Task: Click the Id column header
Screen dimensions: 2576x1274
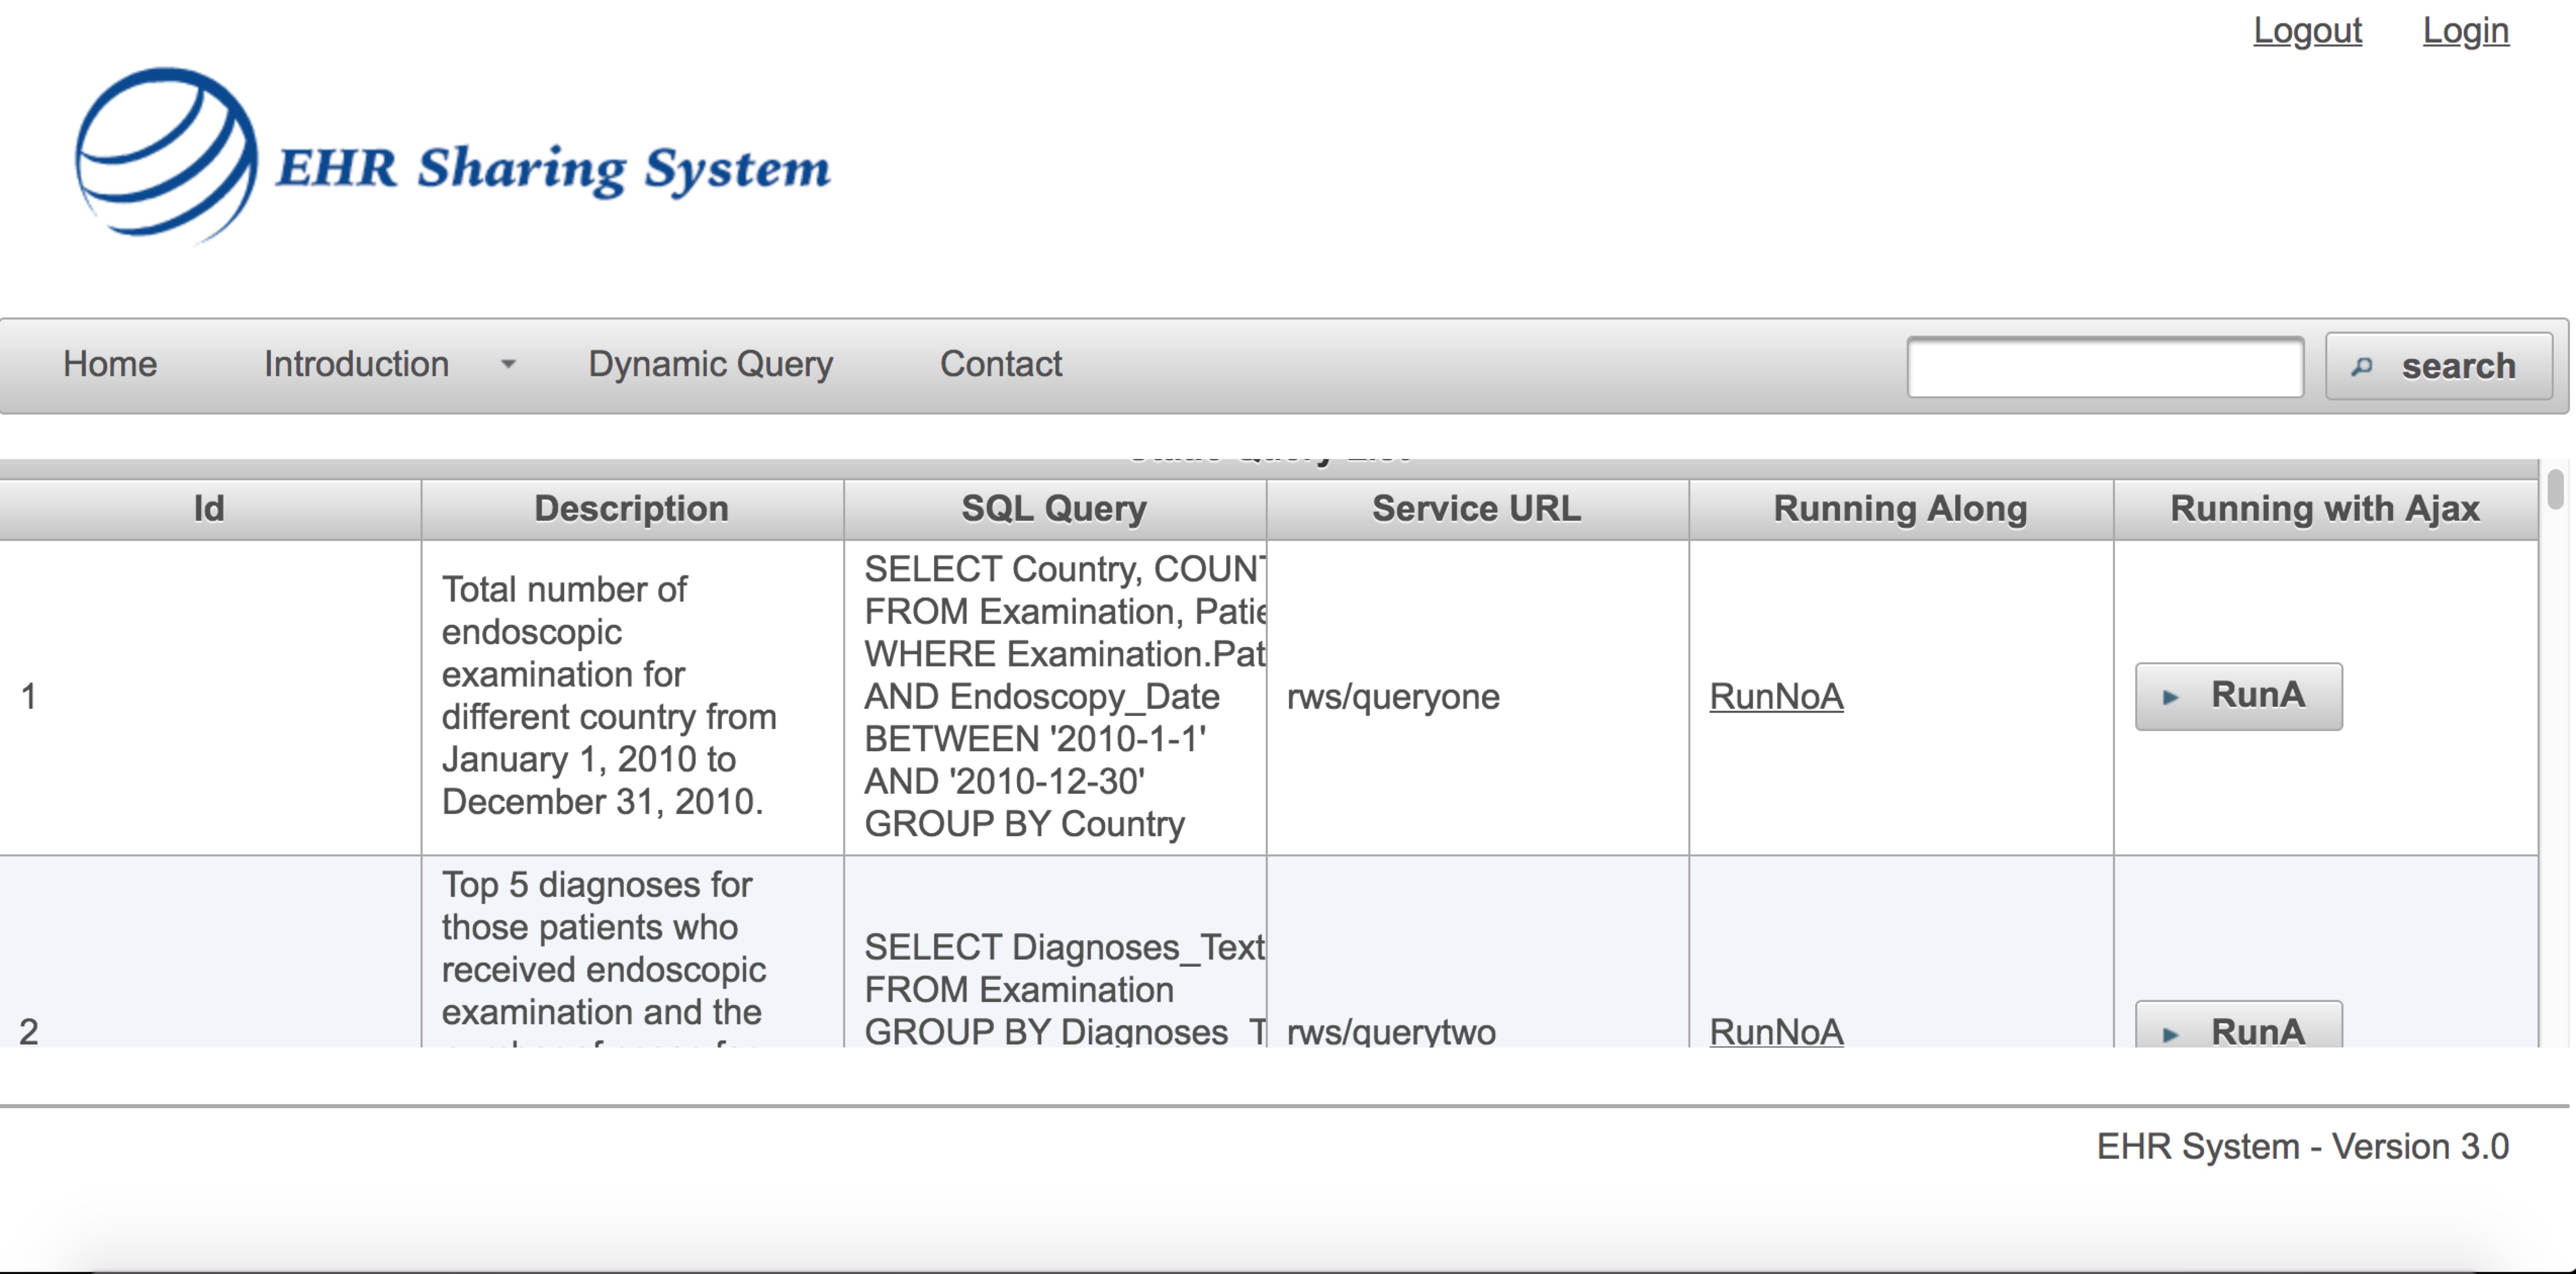Action: click(209, 508)
